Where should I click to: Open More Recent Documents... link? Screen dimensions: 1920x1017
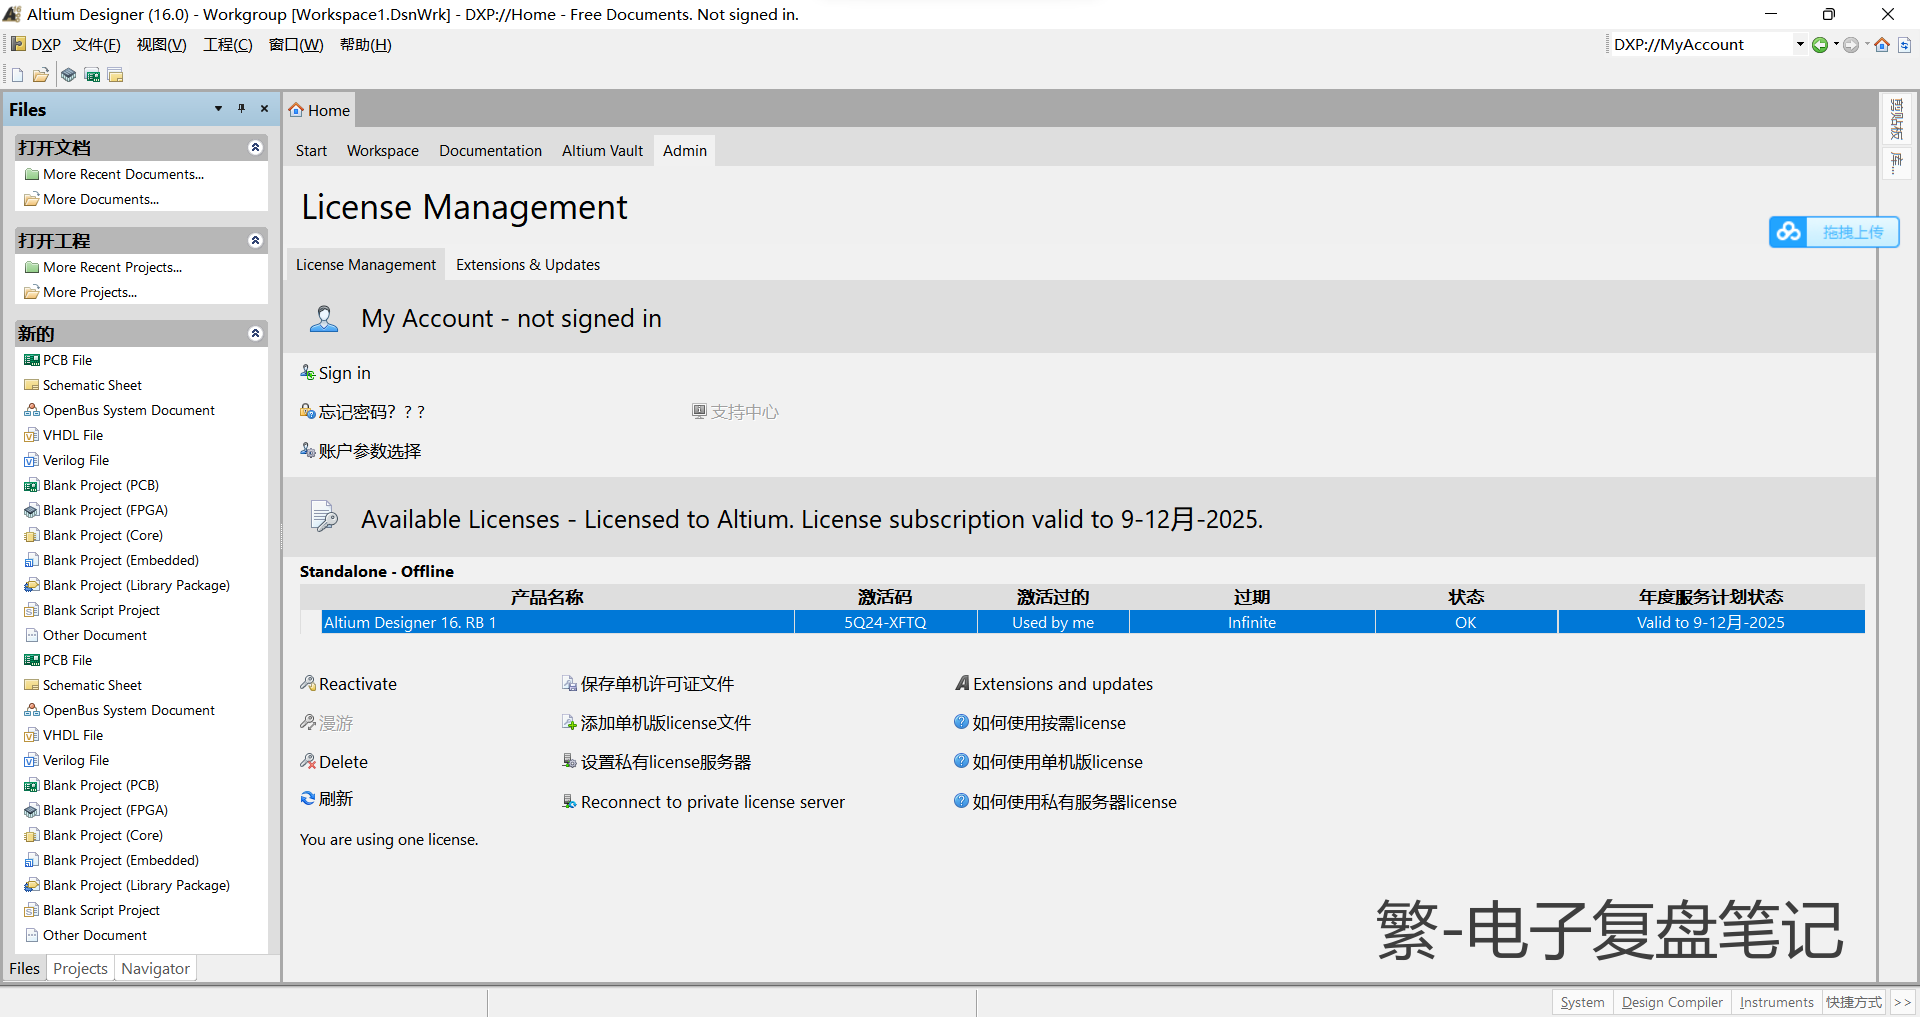point(124,174)
